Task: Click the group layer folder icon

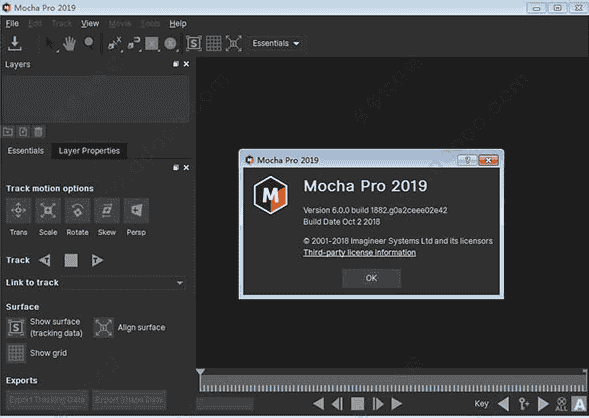Action: pos(8,132)
